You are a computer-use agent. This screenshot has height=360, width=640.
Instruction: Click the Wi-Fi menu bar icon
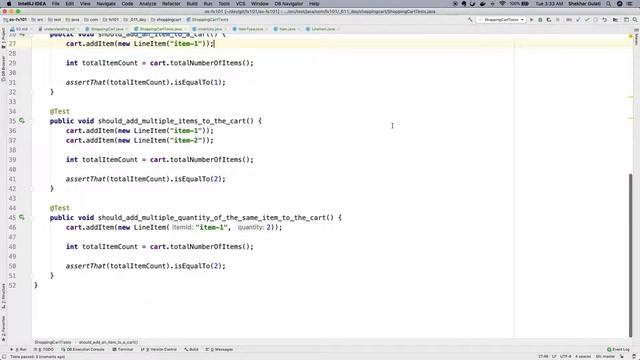tap(502, 4)
